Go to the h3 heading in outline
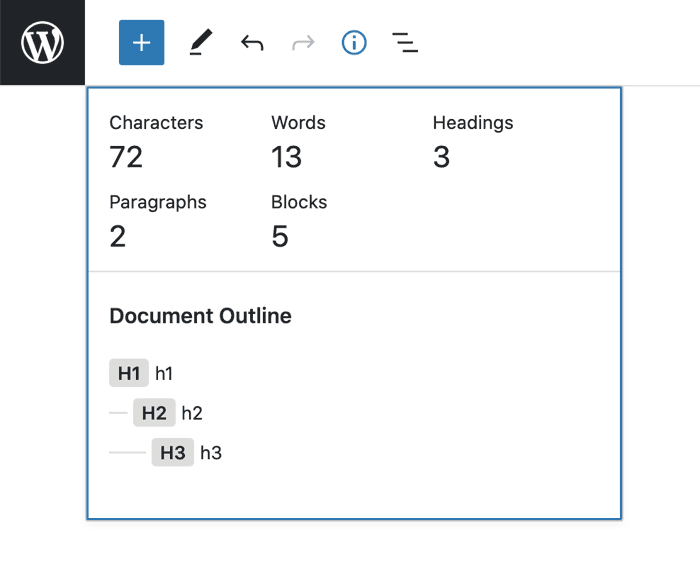 211,453
